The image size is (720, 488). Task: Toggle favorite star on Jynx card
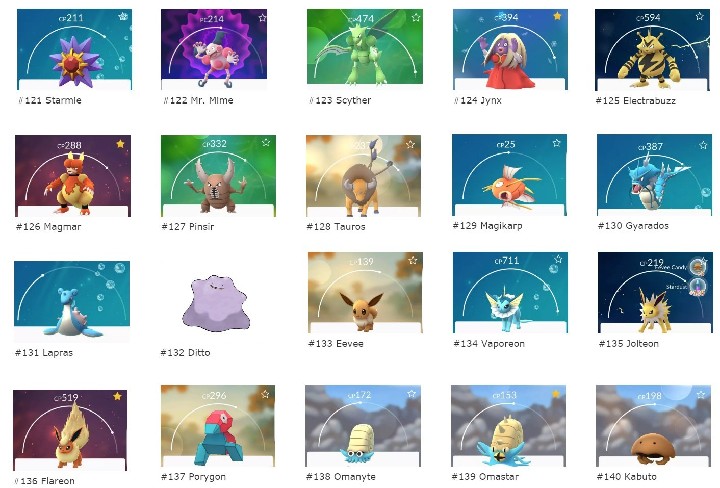pos(557,16)
